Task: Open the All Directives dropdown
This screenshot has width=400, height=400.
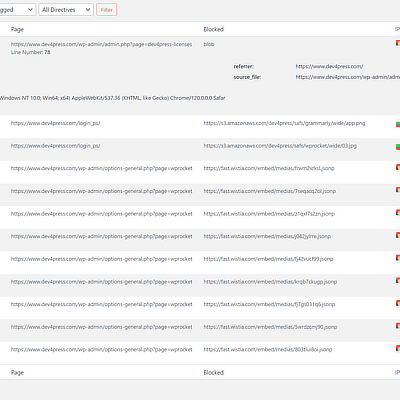Action: [x=66, y=10]
